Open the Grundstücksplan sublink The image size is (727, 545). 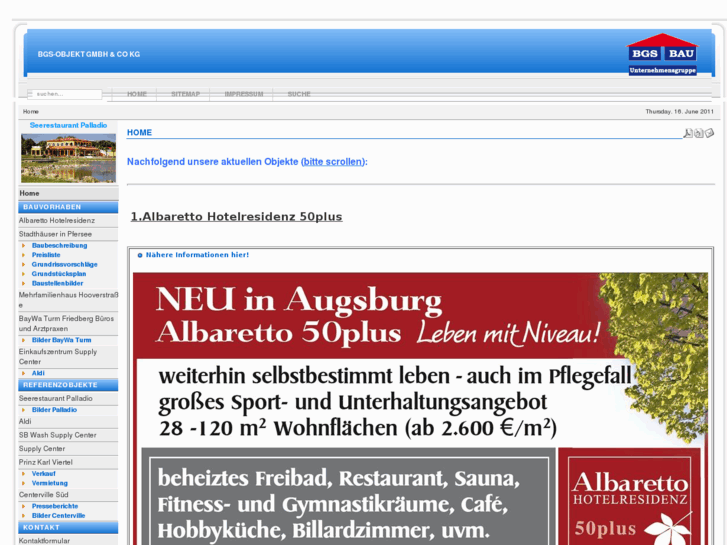59,274
